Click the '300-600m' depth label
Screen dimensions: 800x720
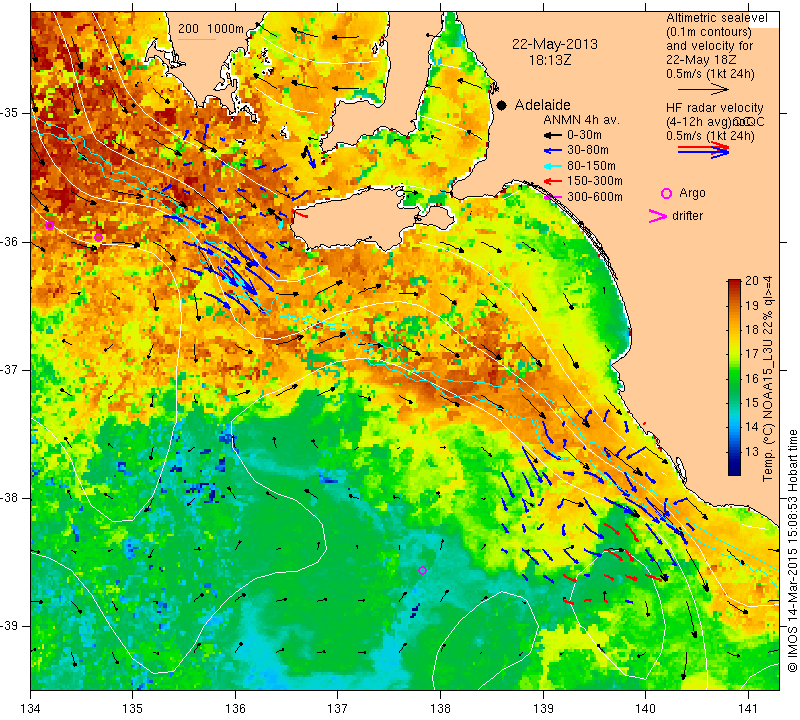pyautogui.click(x=595, y=196)
